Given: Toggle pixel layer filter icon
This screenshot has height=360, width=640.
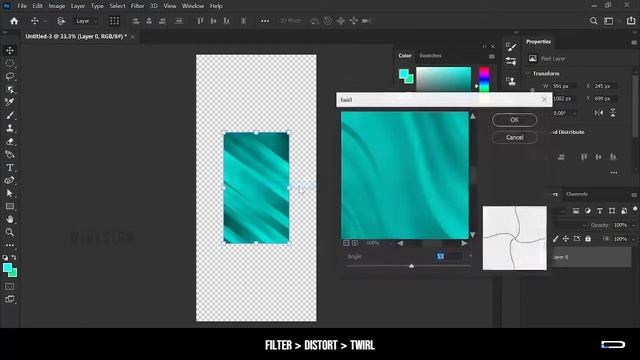Looking at the screenshot, I should click(x=576, y=211).
